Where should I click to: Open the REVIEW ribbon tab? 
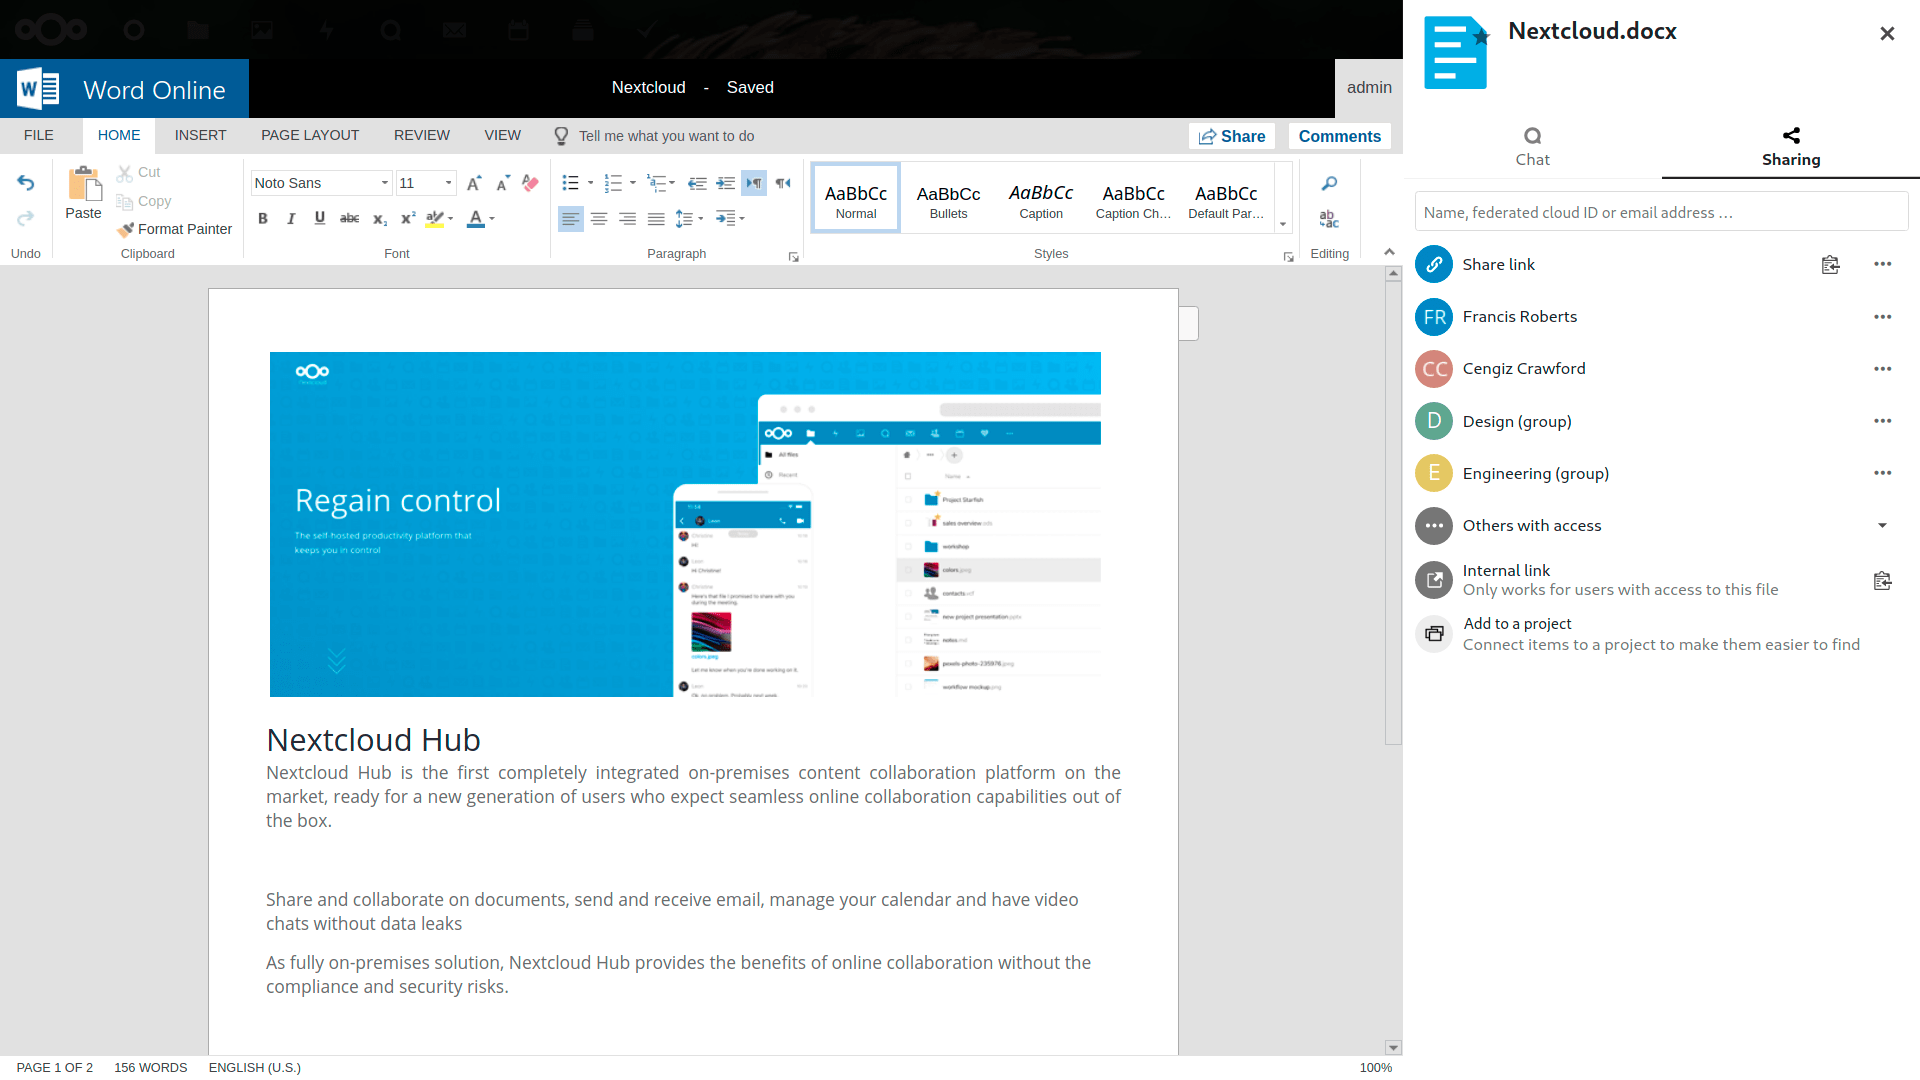point(421,136)
